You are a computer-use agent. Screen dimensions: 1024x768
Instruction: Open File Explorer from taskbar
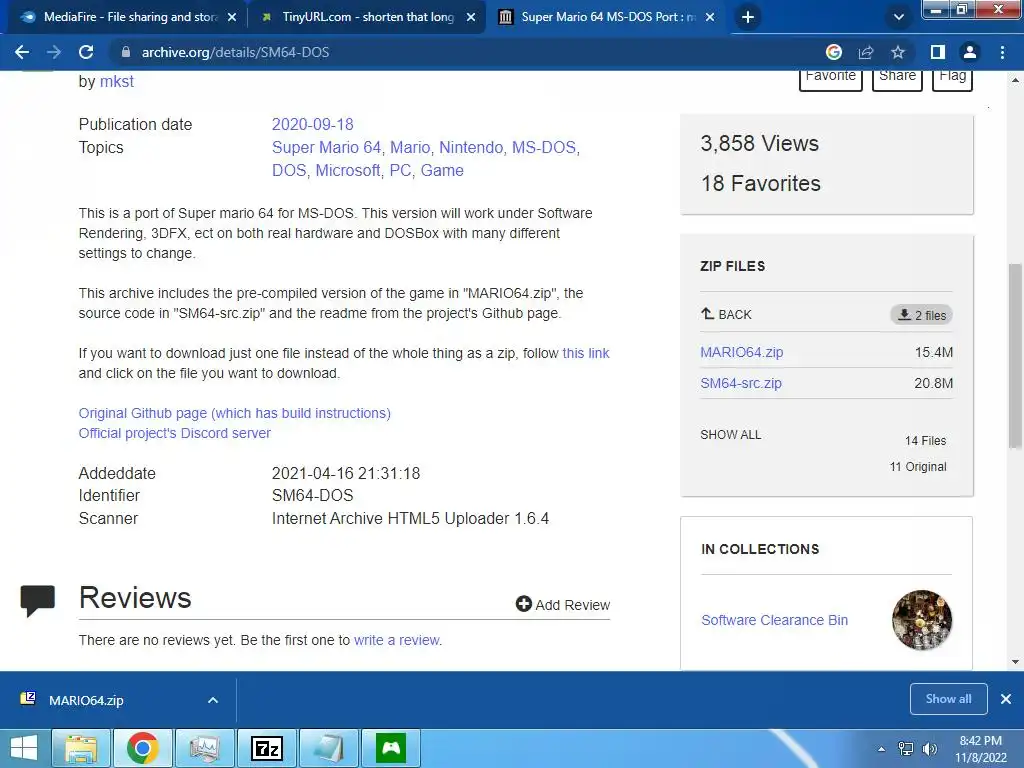point(81,748)
